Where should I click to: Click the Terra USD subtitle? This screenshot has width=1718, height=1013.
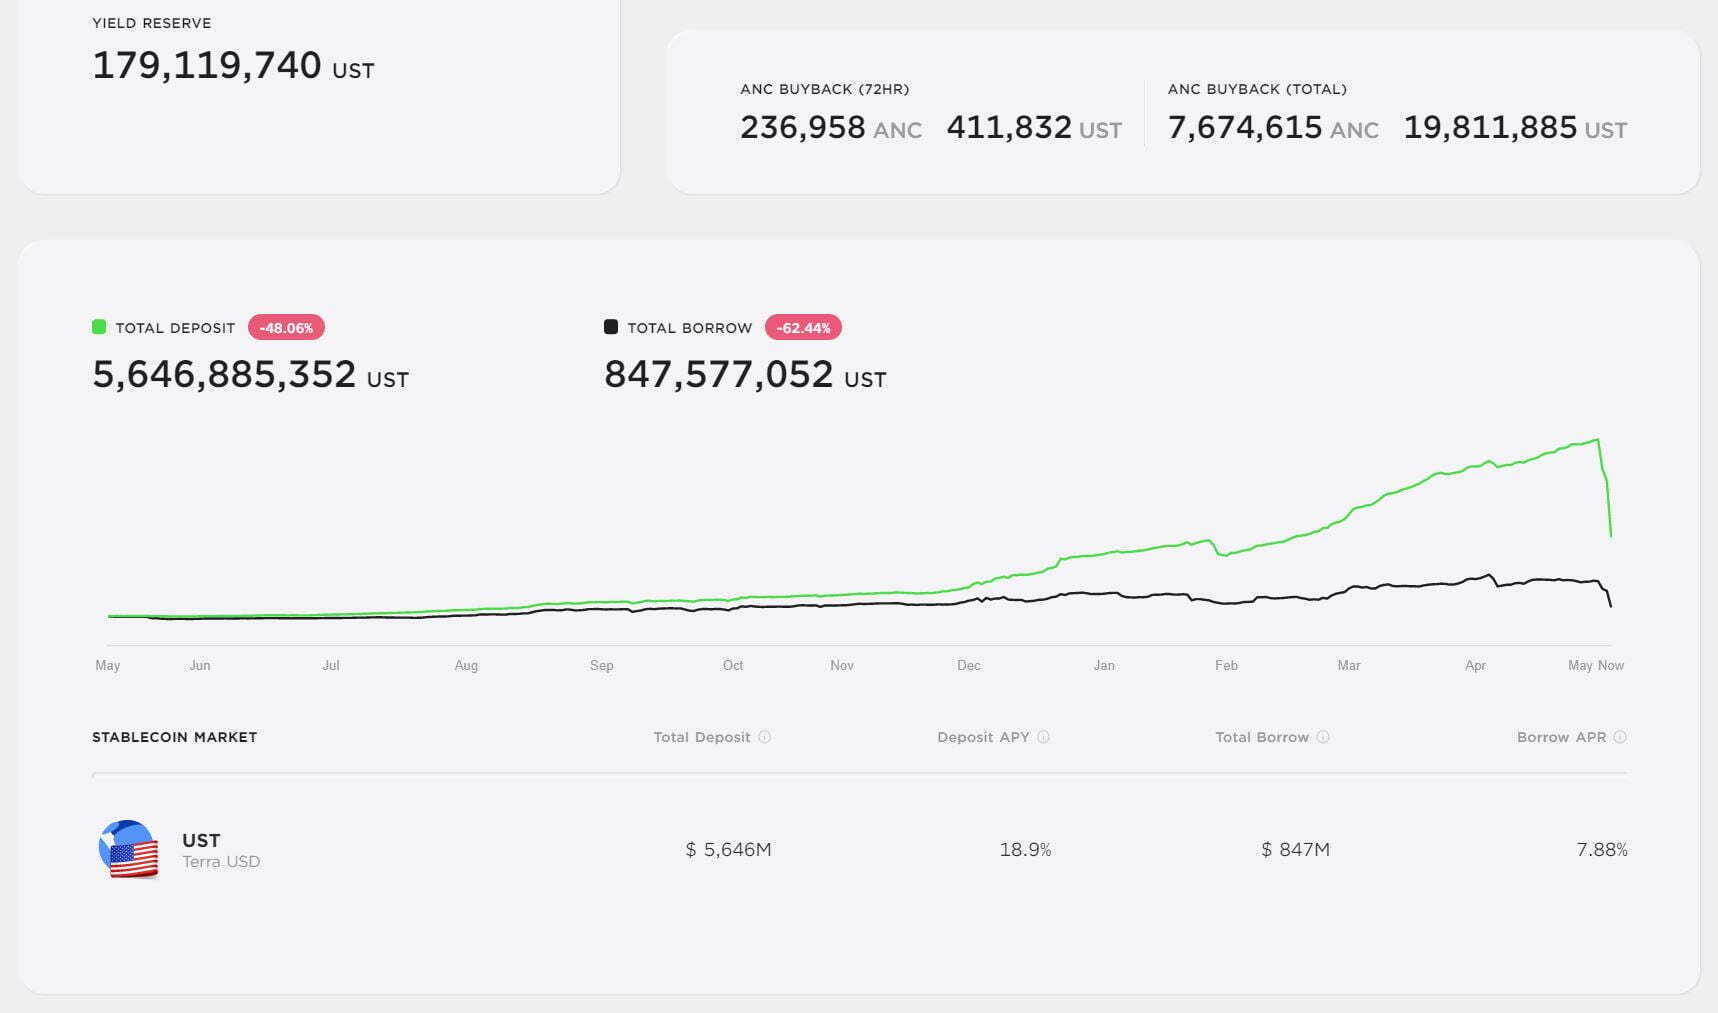tap(221, 862)
